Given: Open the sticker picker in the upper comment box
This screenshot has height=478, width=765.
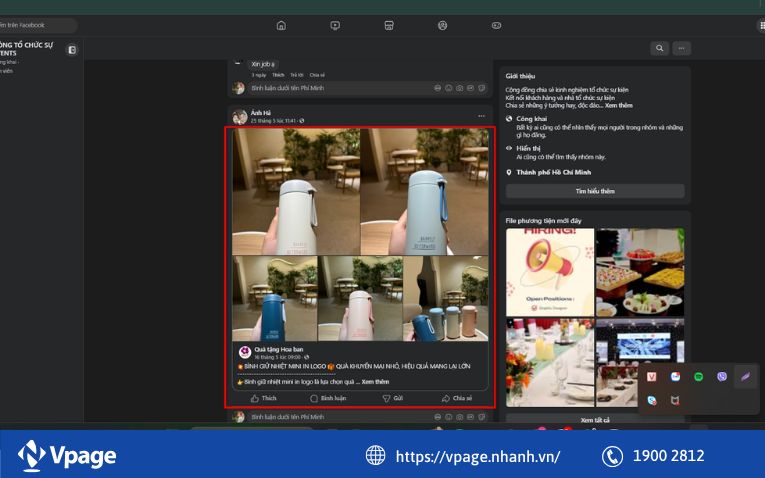Looking at the screenshot, I should point(482,88).
